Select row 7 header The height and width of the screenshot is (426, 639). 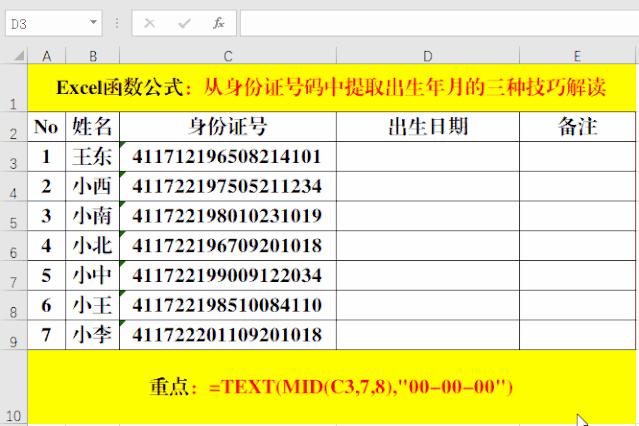coord(13,276)
